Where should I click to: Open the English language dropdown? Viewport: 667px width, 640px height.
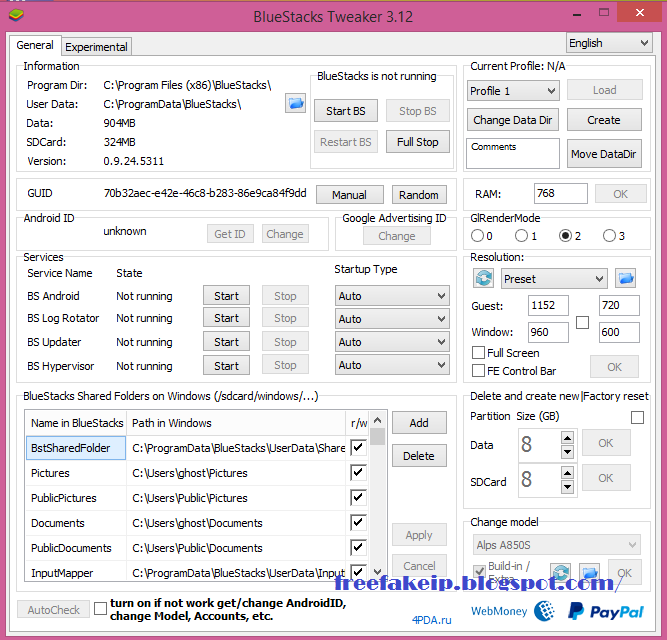coord(609,43)
